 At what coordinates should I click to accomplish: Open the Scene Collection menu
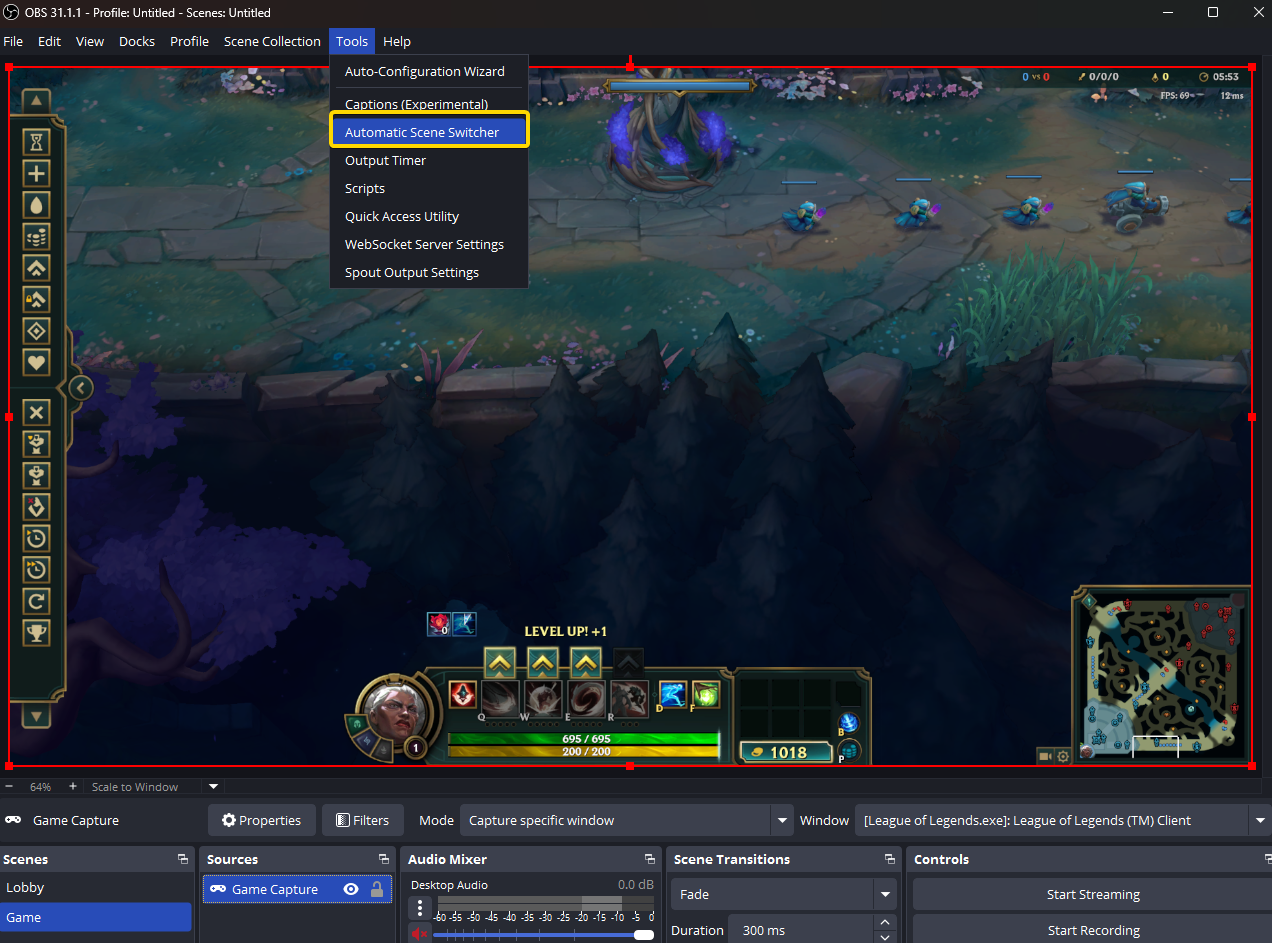click(272, 41)
